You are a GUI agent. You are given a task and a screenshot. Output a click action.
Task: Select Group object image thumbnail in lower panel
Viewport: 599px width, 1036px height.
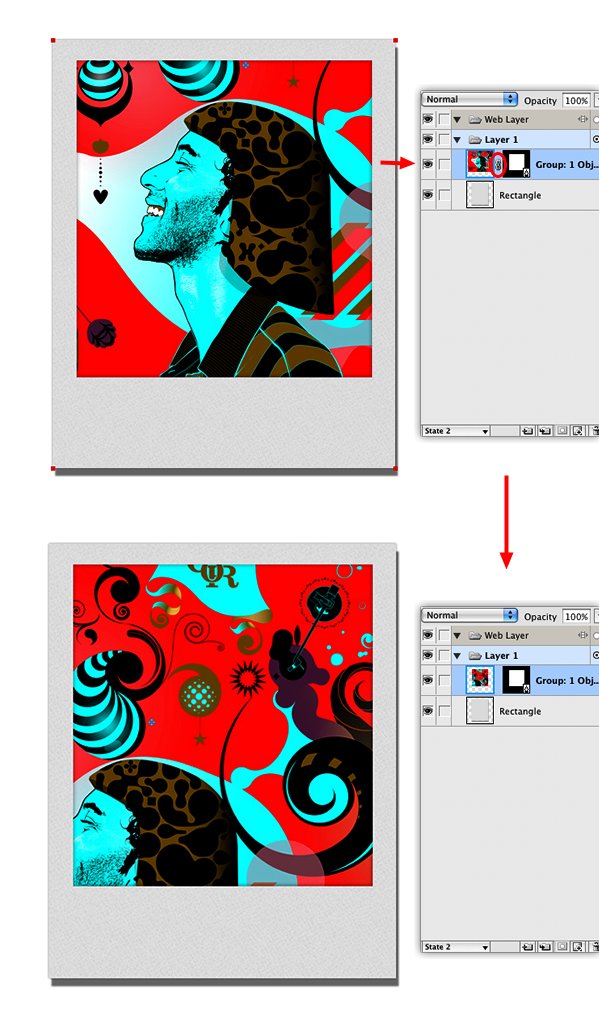tap(480, 680)
